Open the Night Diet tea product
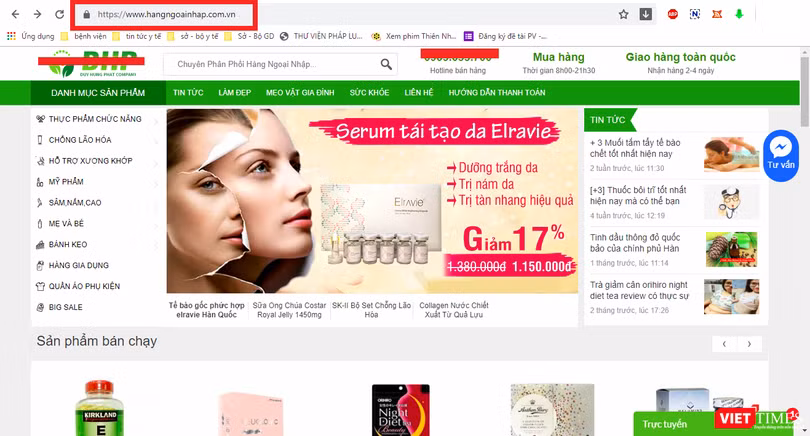This screenshot has width=810, height=436. click(x=400, y=410)
